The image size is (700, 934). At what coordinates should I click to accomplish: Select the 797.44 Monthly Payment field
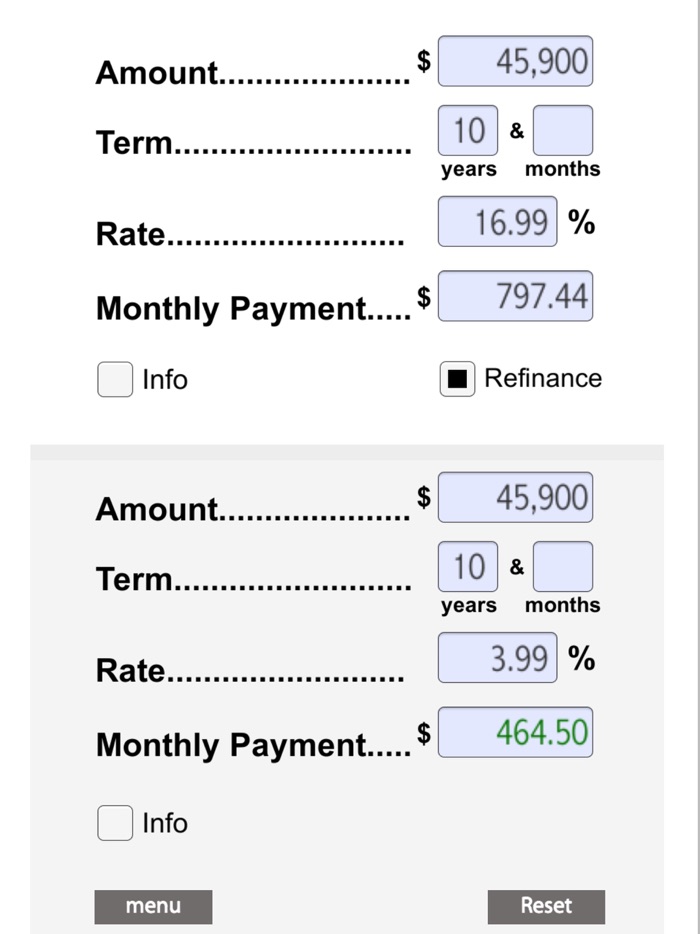[x=515, y=296]
